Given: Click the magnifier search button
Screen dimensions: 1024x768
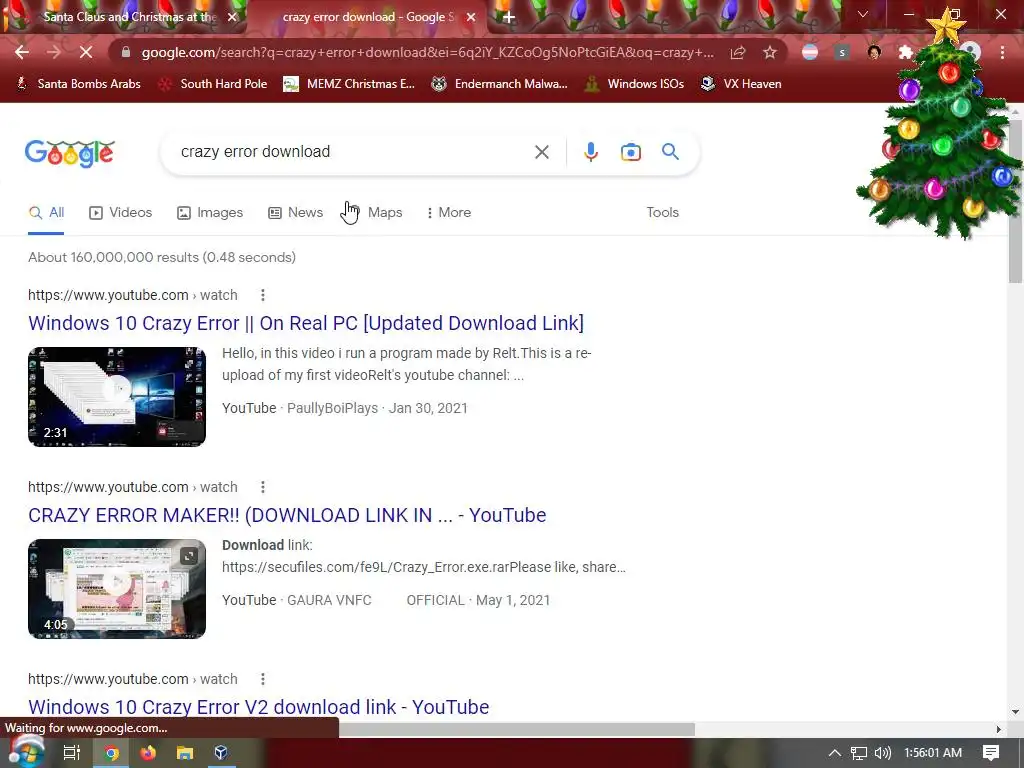Looking at the screenshot, I should pyautogui.click(x=670, y=152).
